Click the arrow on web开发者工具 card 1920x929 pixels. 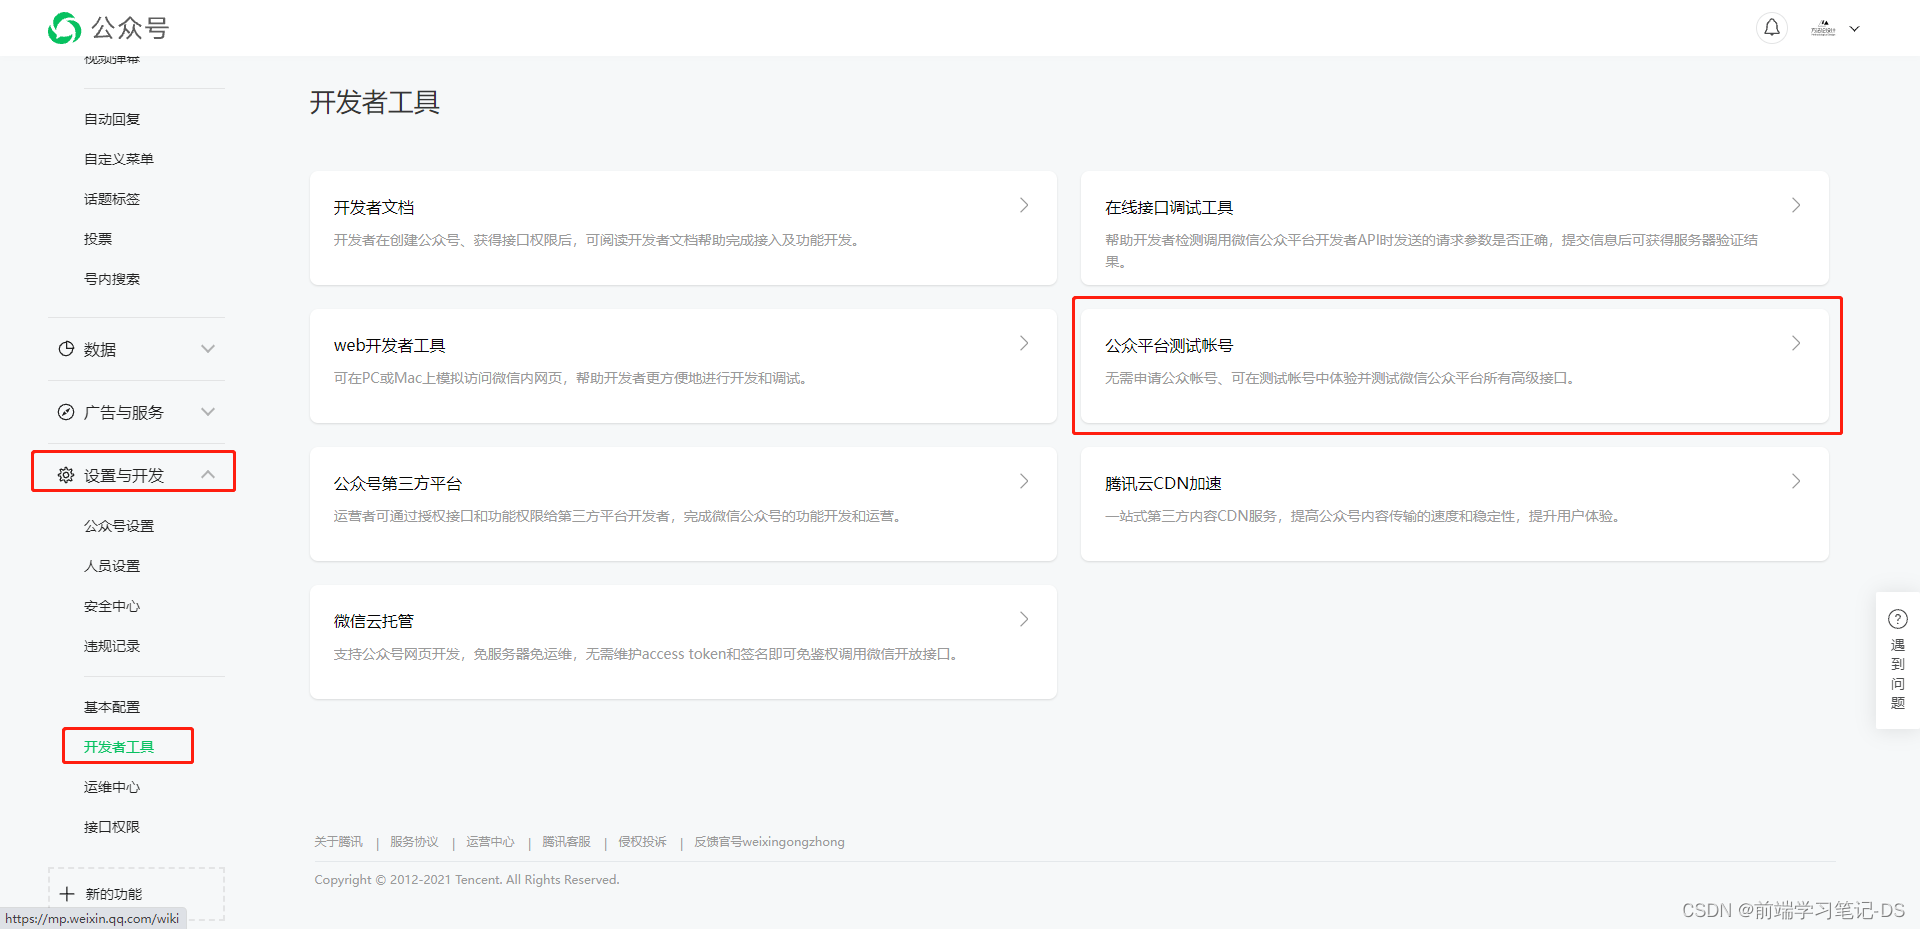1024,343
